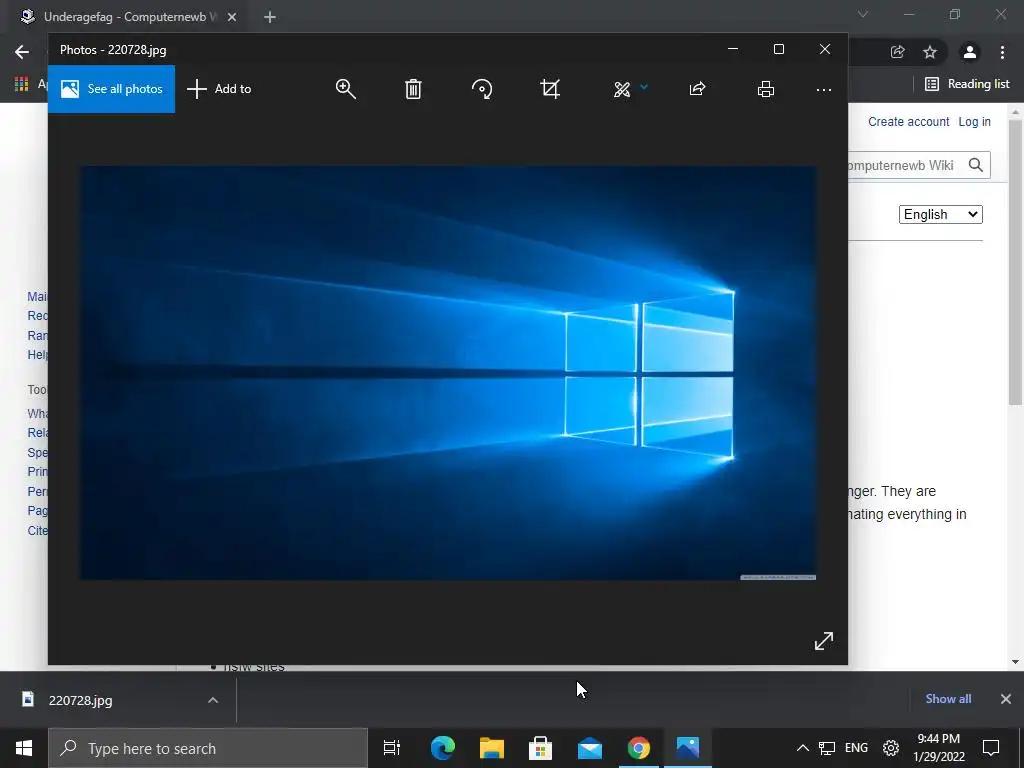Open Chrome three-dot menu
The image size is (1024, 768).
tap(1002, 52)
